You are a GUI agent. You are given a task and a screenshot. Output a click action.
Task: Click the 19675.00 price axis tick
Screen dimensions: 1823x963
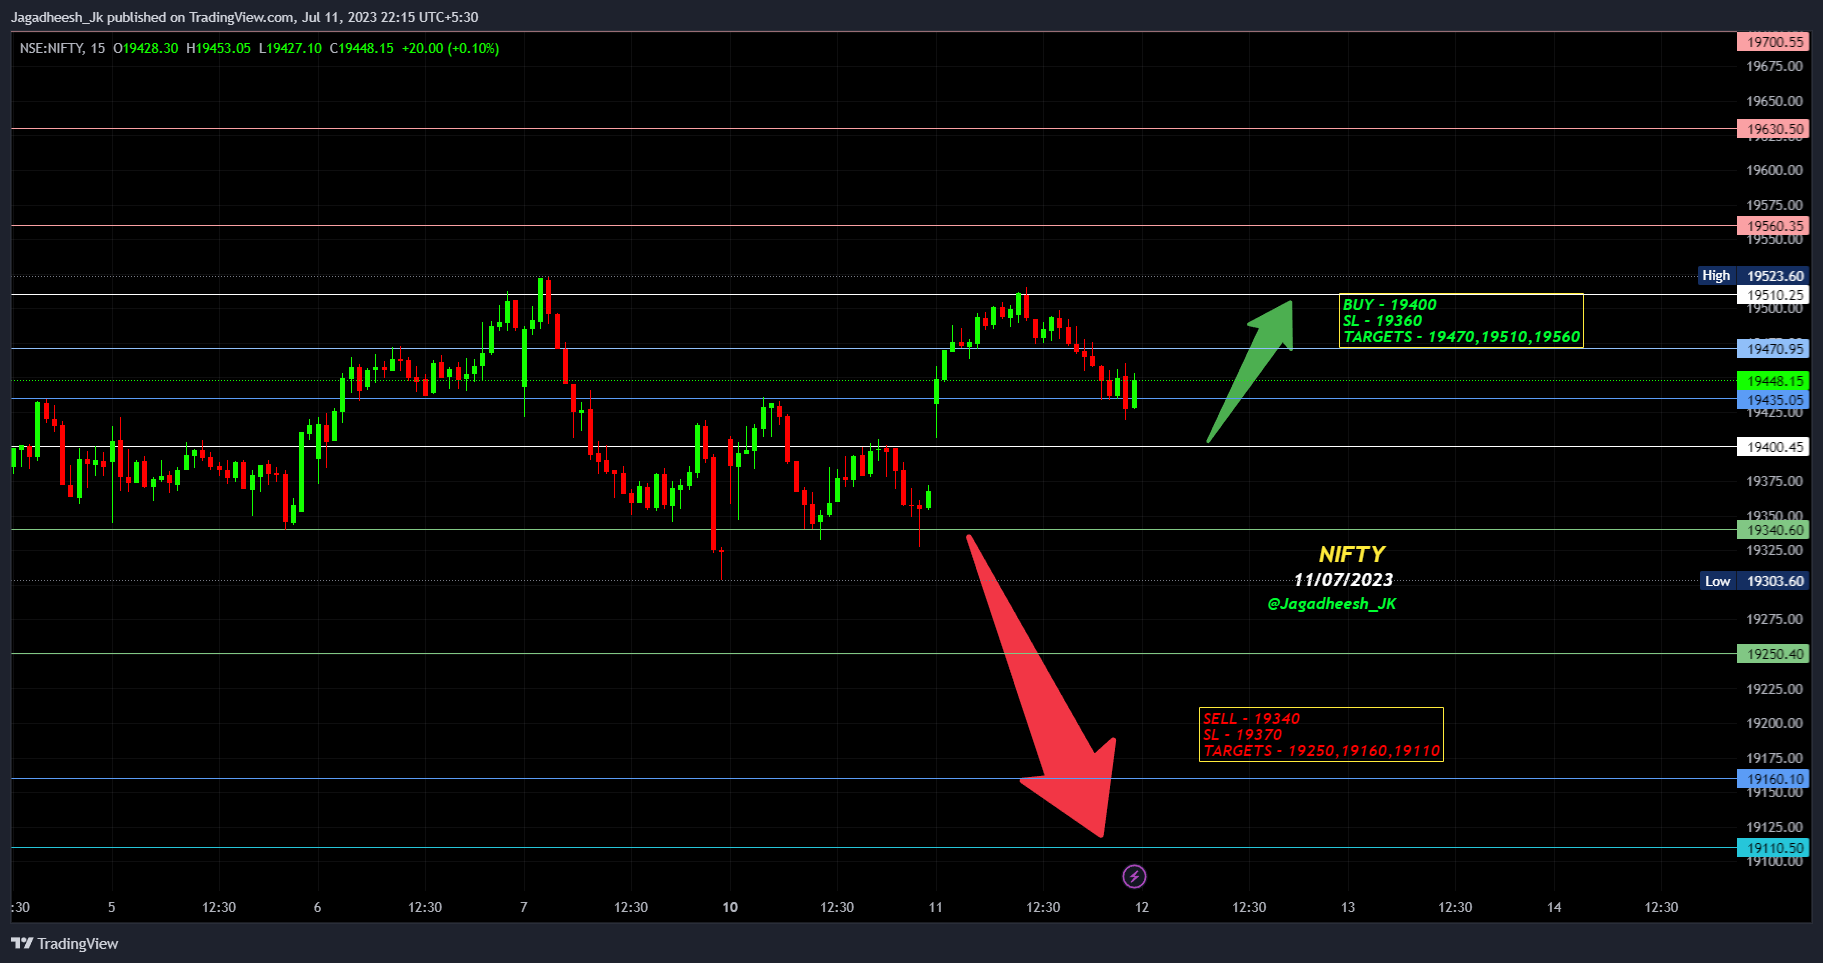pos(1774,66)
